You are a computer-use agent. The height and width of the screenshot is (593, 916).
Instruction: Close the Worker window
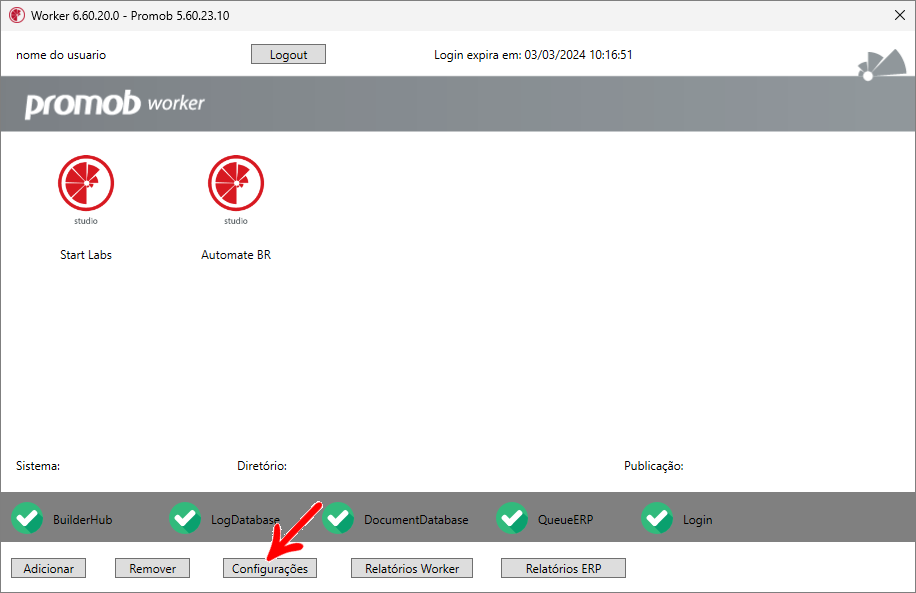pyautogui.click(x=900, y=15)
